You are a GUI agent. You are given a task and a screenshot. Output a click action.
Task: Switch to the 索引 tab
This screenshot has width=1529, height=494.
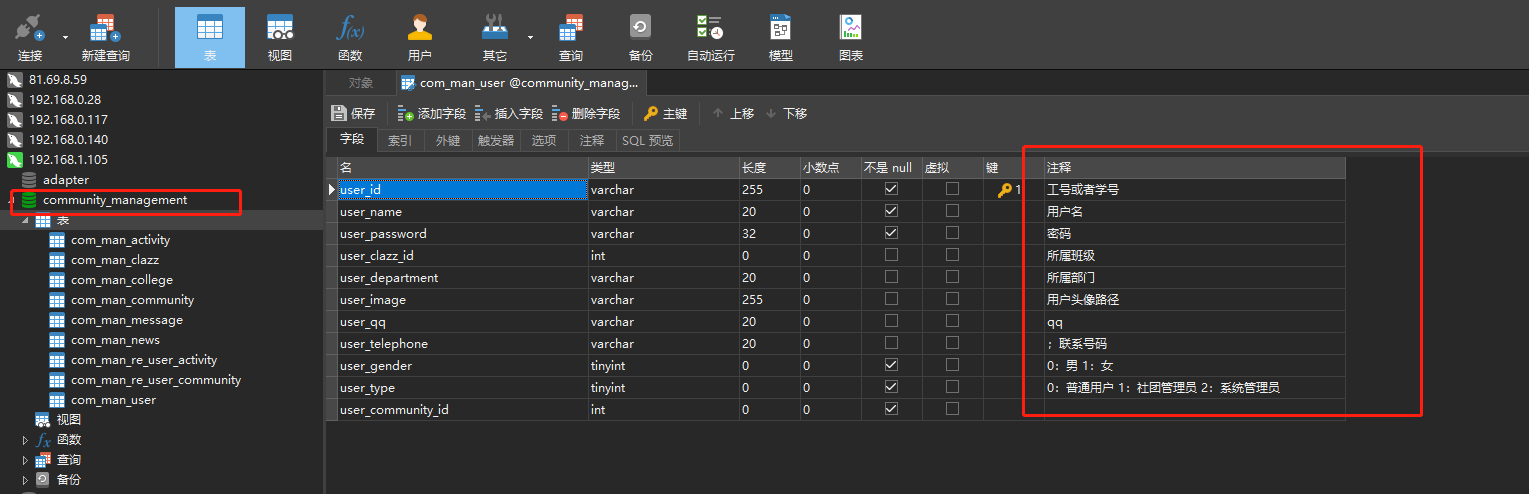click(x=400, y=141)
